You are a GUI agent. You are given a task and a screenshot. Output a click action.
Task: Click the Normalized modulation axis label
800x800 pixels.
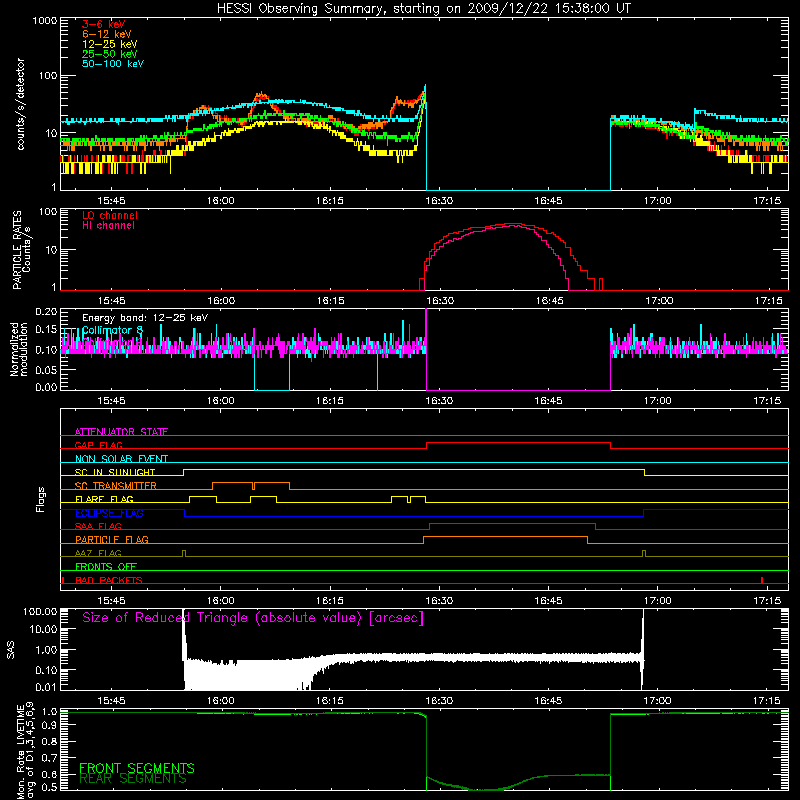[19, 349]
